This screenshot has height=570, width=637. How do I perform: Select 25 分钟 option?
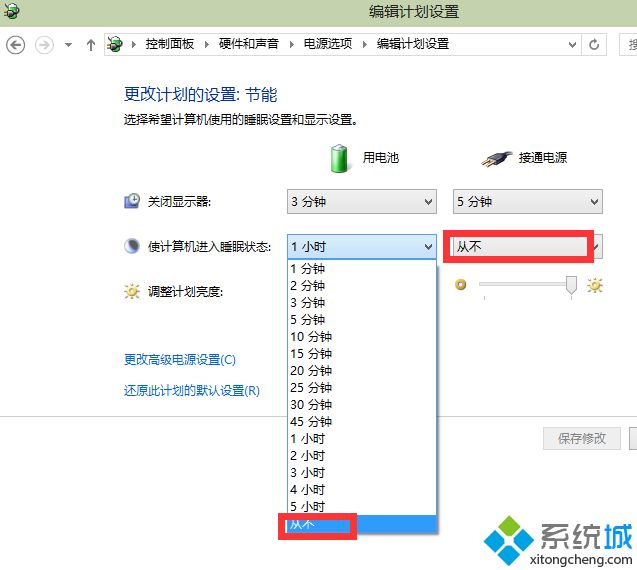(x=362, y=388)
